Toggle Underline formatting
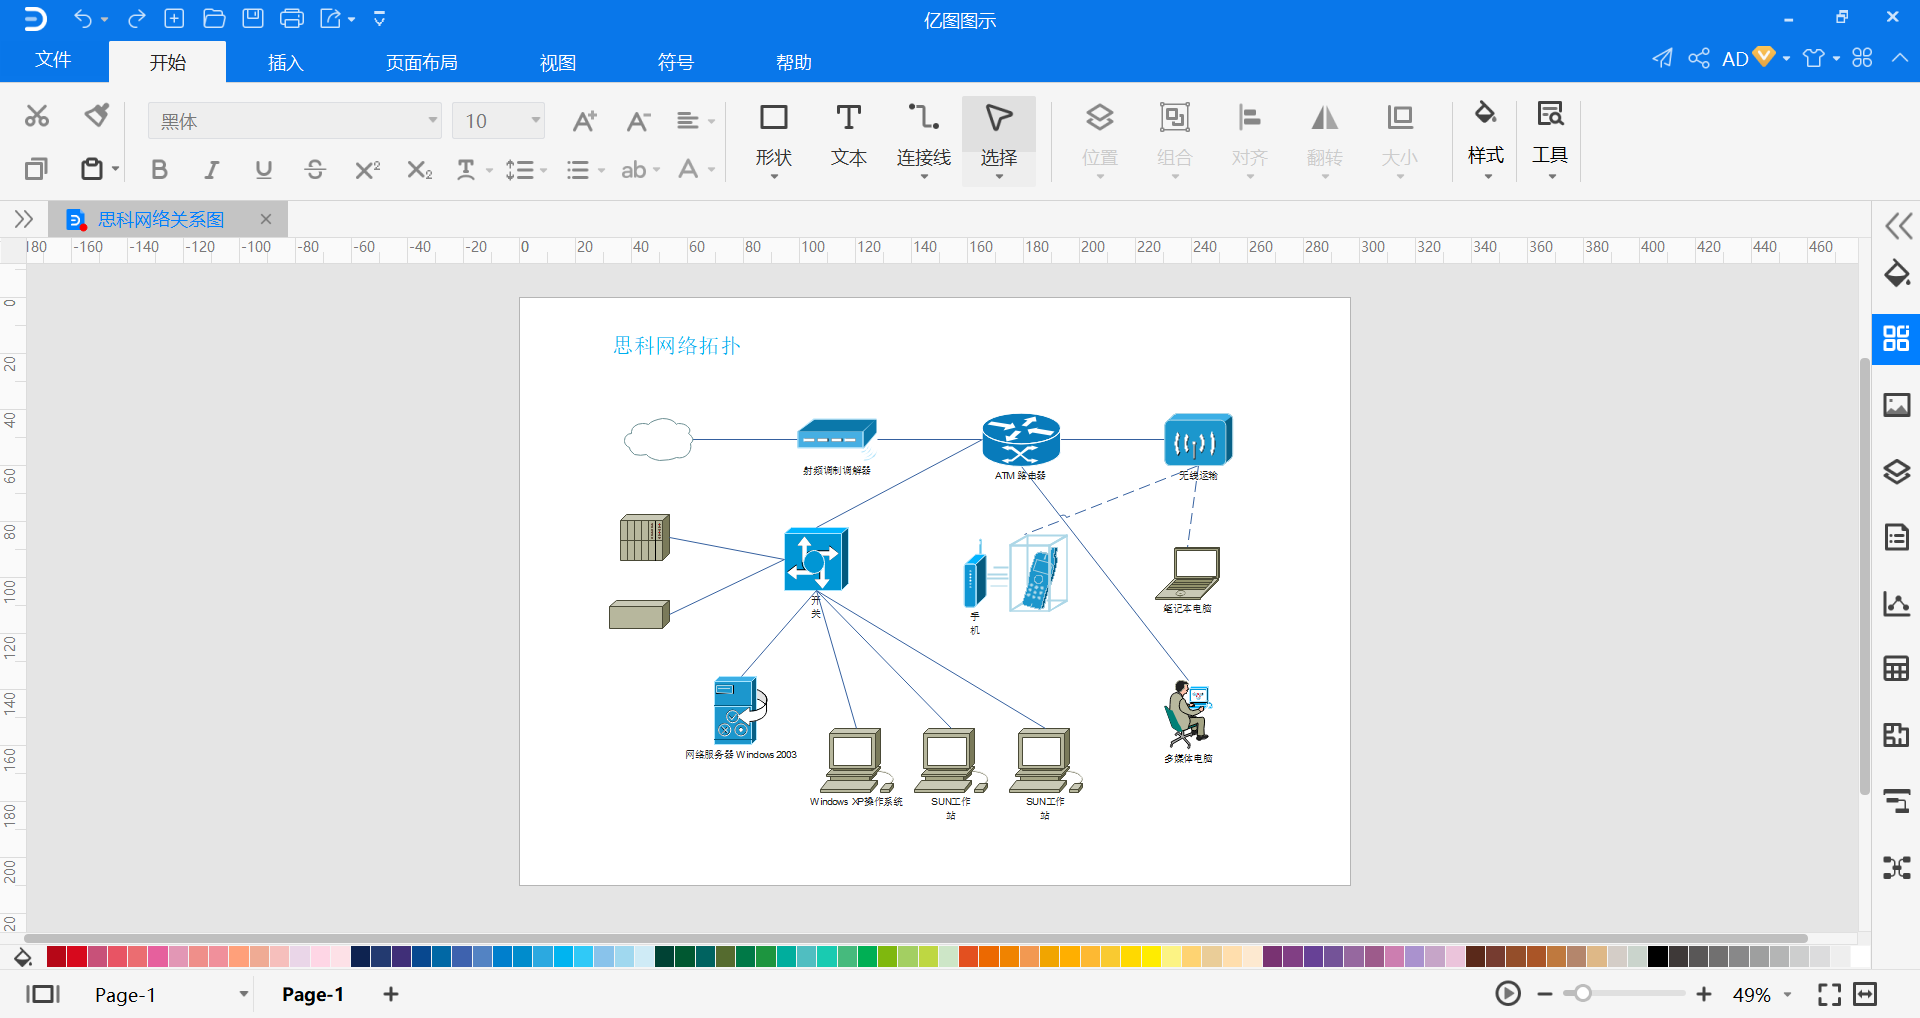The image size is (1920, 1018). pyautogui.click(x=263, y=170)
